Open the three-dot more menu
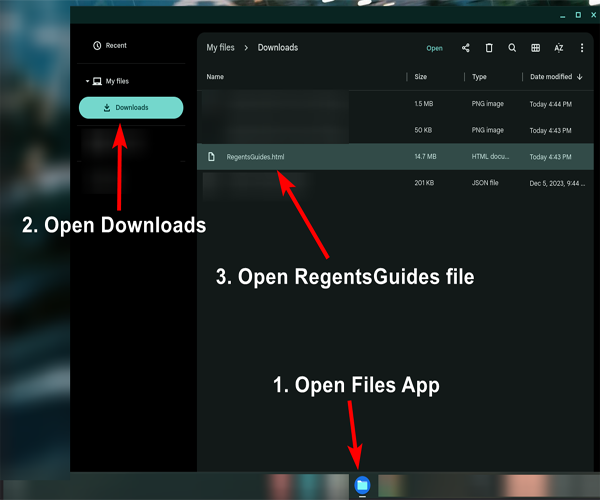The width and height of the screenshot is (600, 500). click(582, 48)
